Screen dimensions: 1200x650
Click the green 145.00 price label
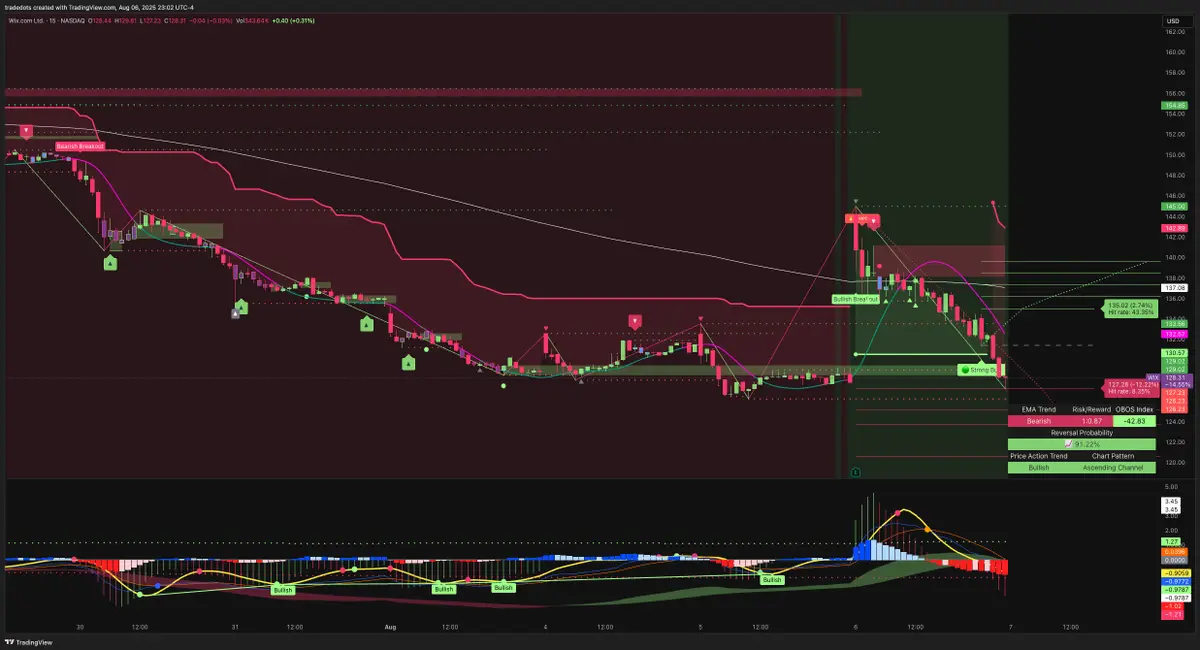(1173, 207)
